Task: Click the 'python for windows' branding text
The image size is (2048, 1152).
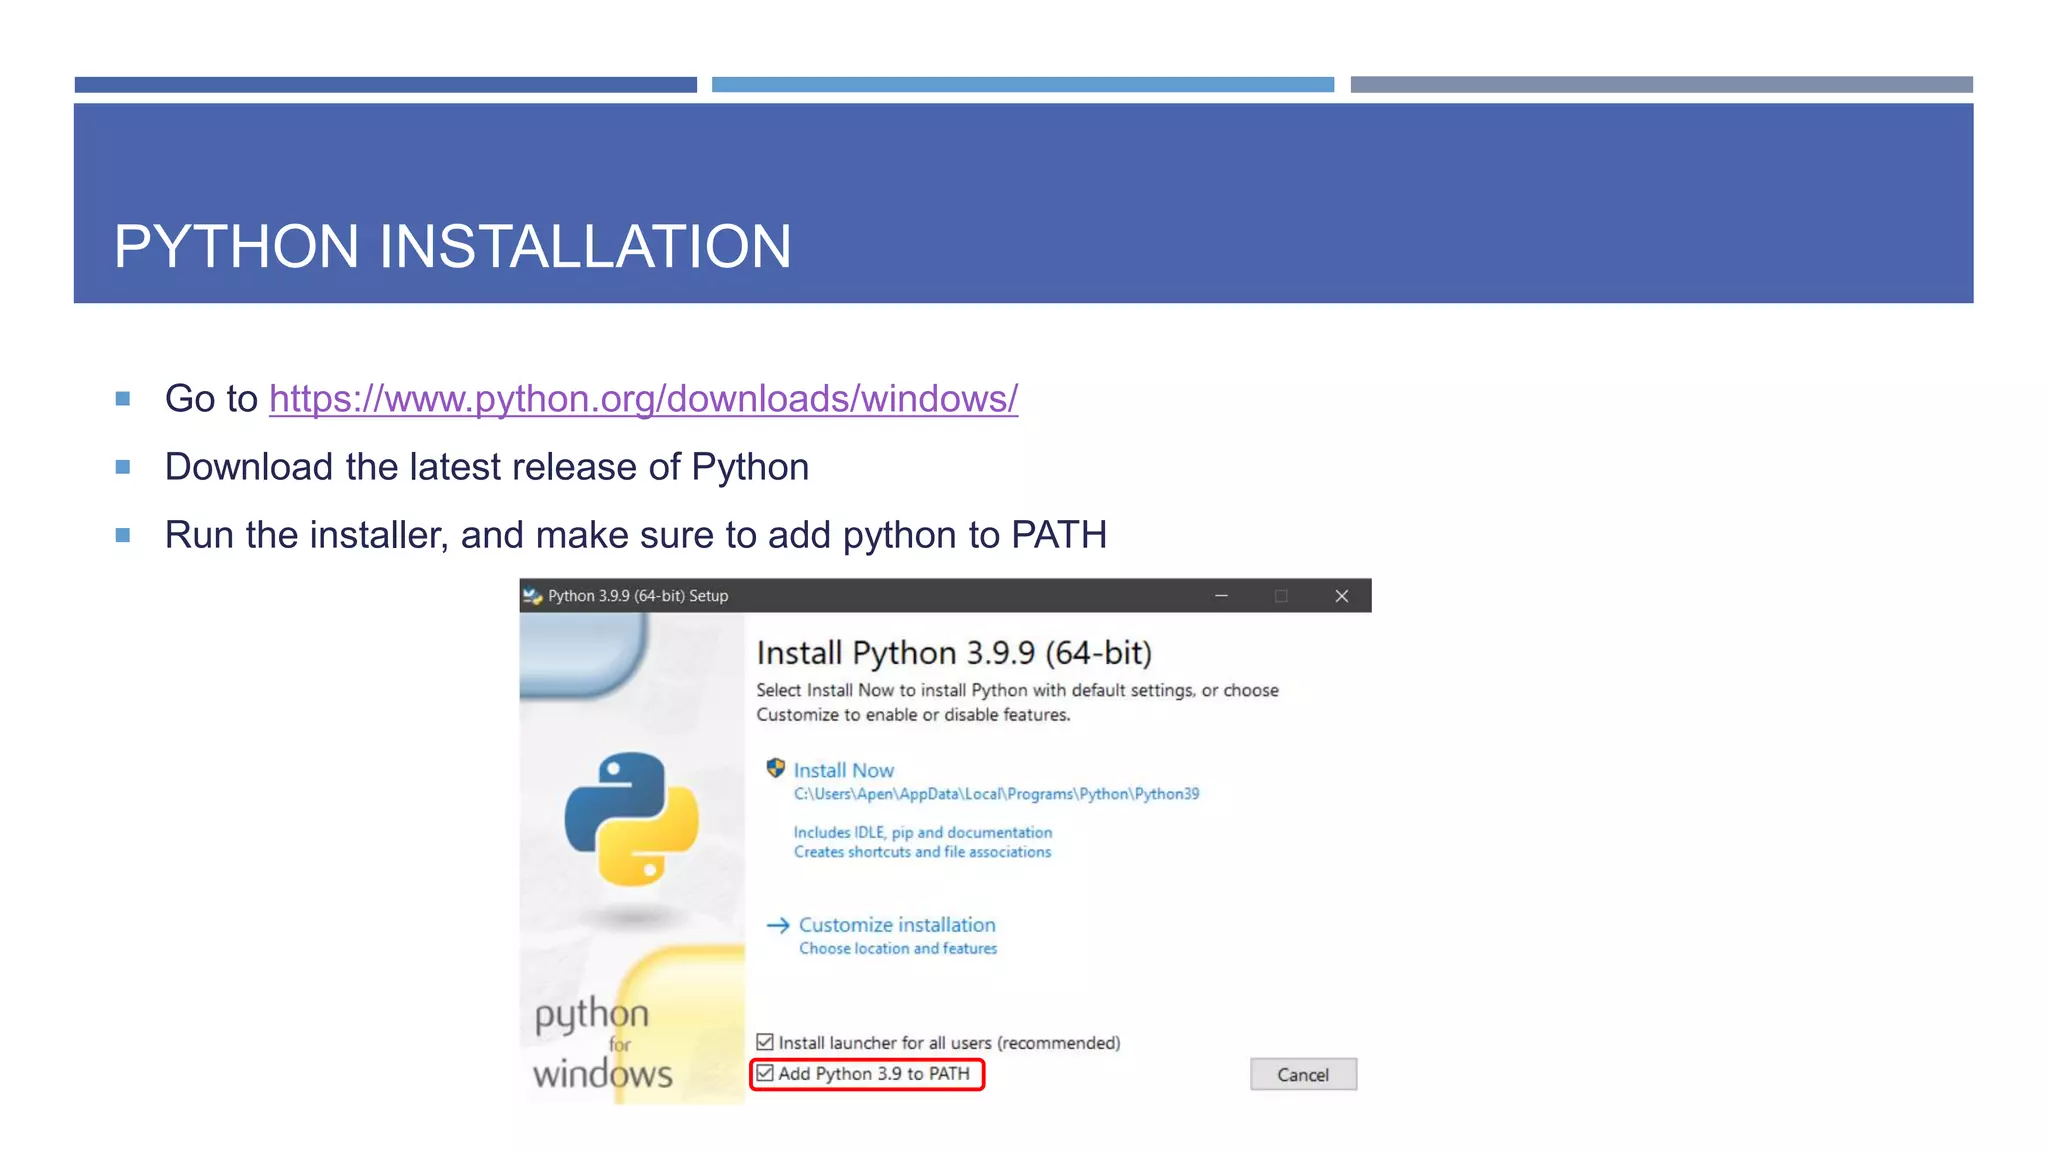Action: click(x=602, y=1043)
